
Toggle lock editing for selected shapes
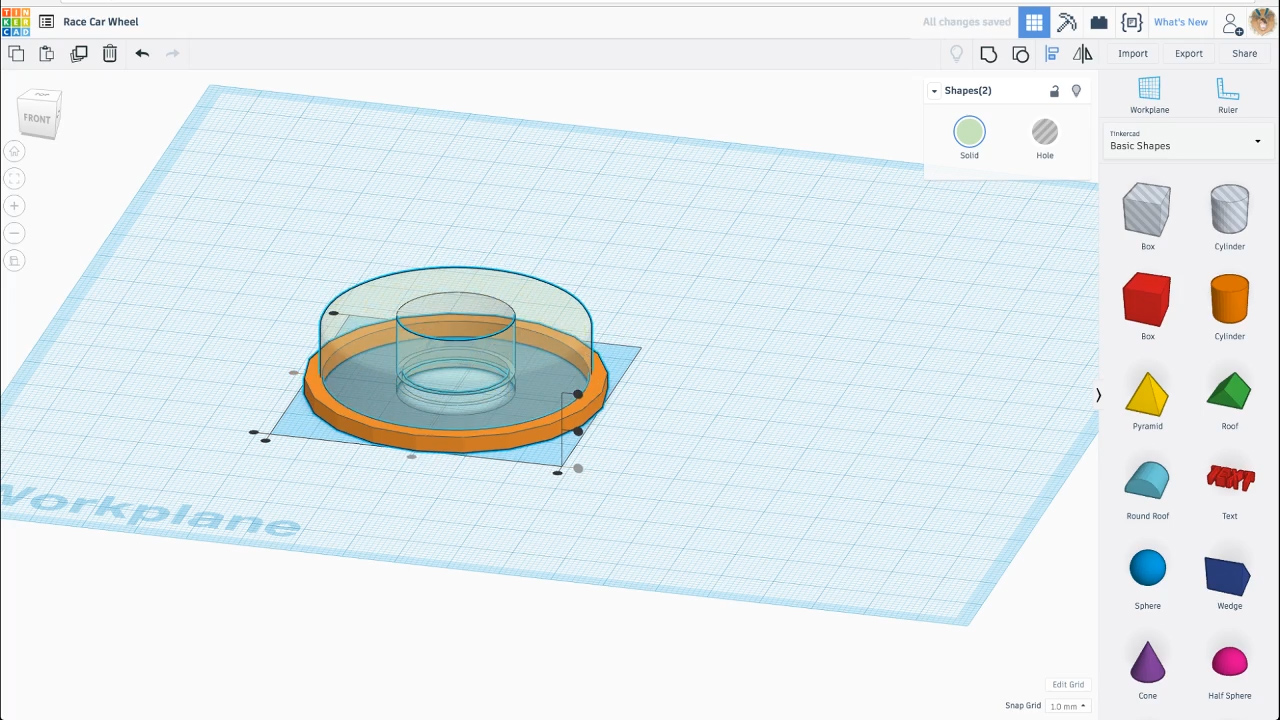[1054, 91]
